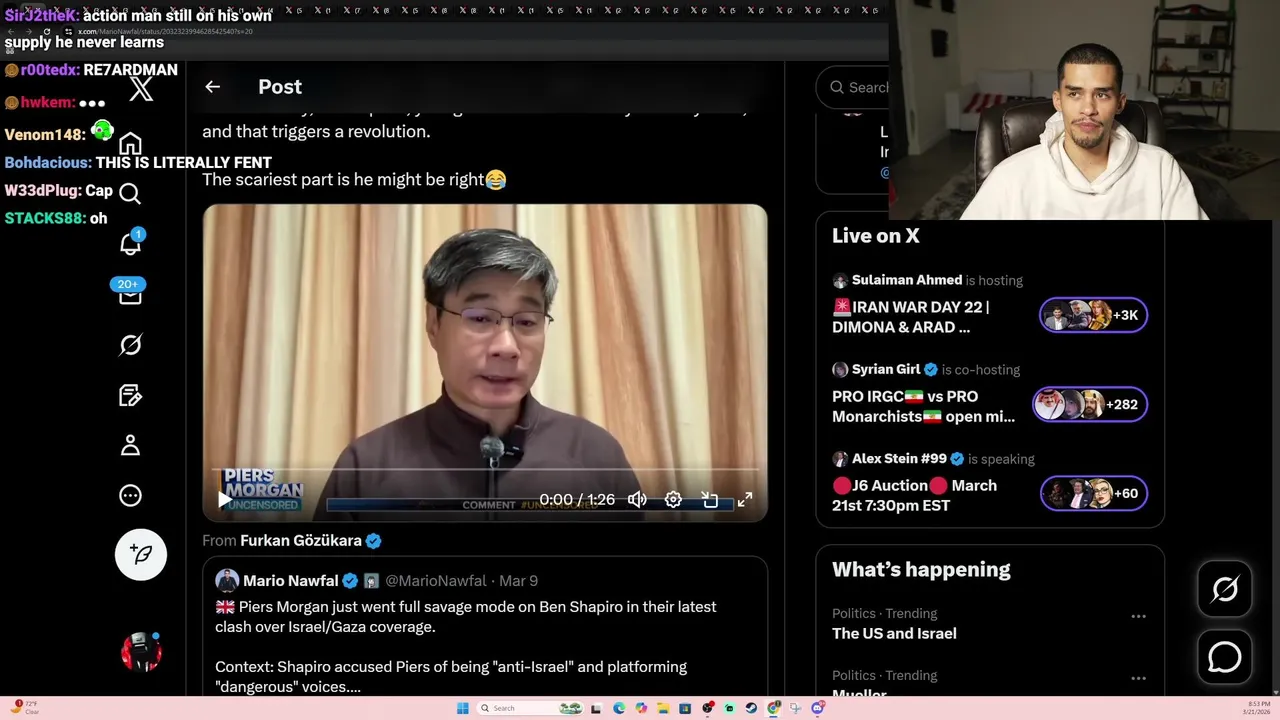Join Sulaiman Ahmed IRAN WAR DAY 22 space
The height and width of the screenshot is (720, 1280).
pos(910,317)
